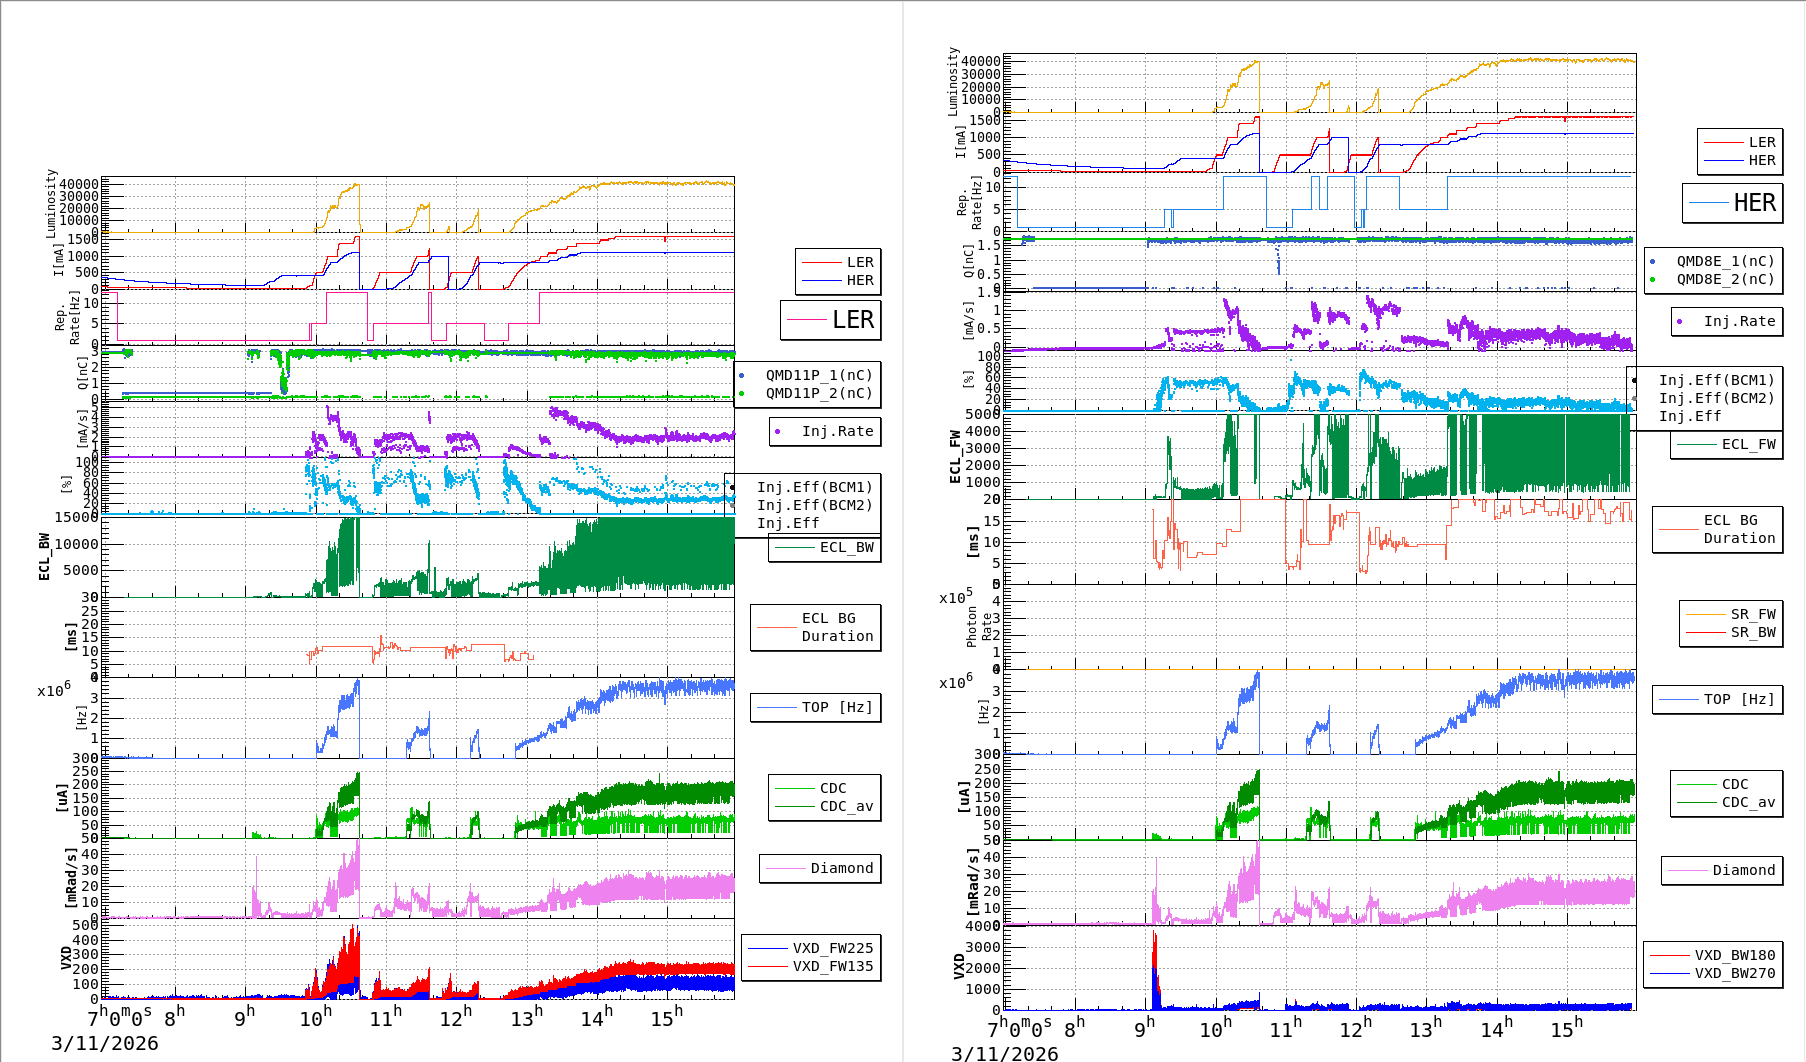Click Inj.Eff(BCM1) in the right legend
The image size is (1806, 1062).
pos(1716,380)
